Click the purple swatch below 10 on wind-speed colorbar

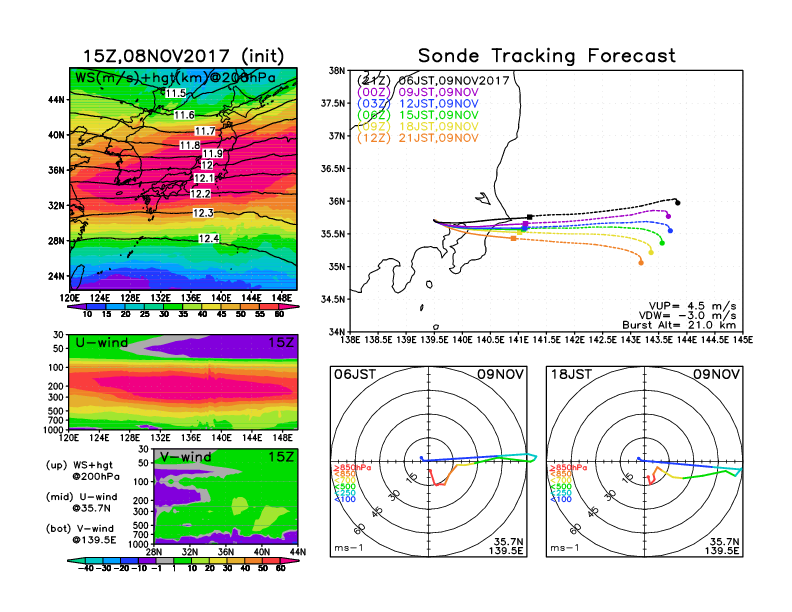[x=76, y=306]
